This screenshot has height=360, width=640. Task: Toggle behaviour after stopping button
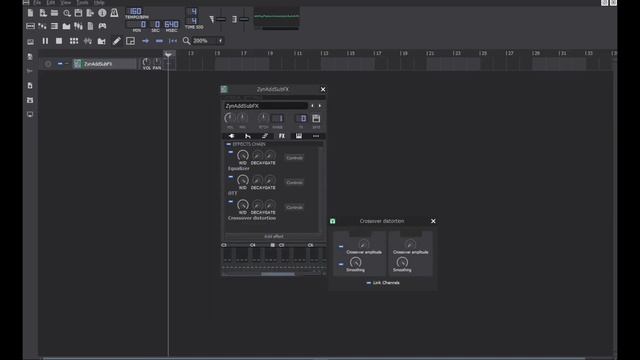click(173, 41)
